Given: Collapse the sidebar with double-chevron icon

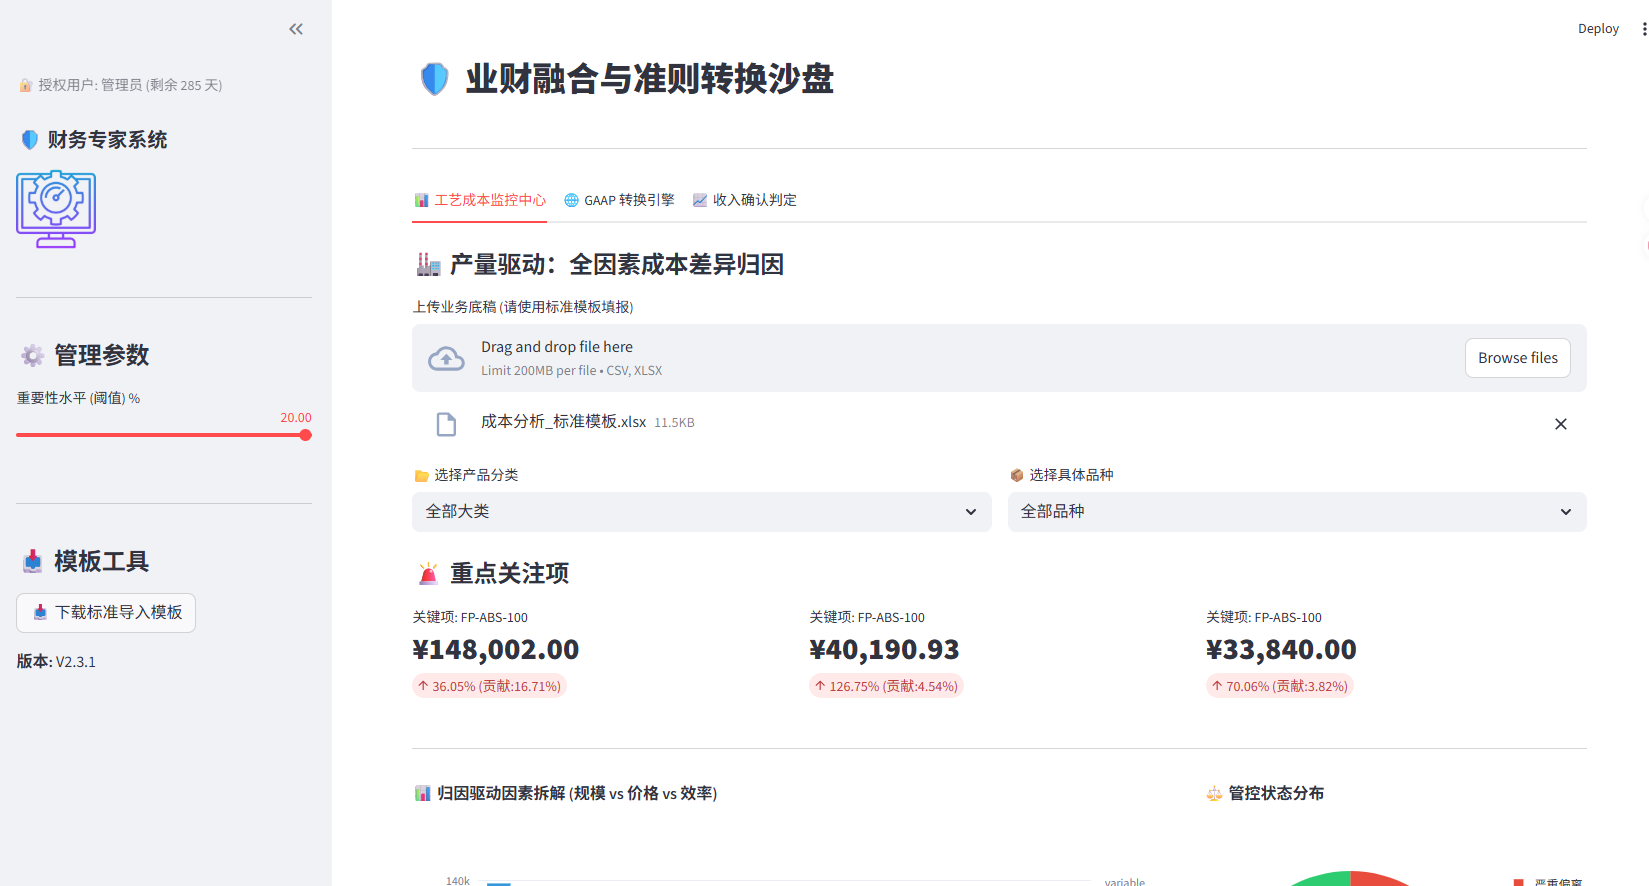Looking at the screenshot, I should click(x=296, y=29).
